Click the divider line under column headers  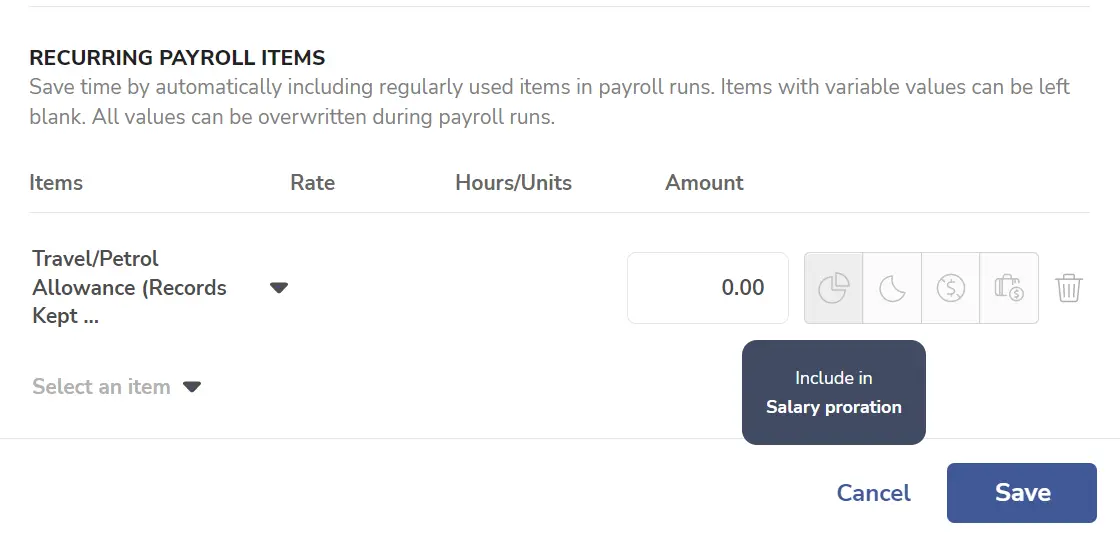tap(559, 212)
